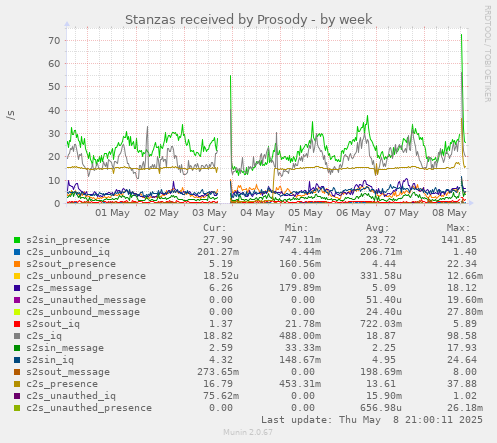
Task: Click the s2sout_presence max value 22.34
Action: pyautogui.click(x=462, y=264)
